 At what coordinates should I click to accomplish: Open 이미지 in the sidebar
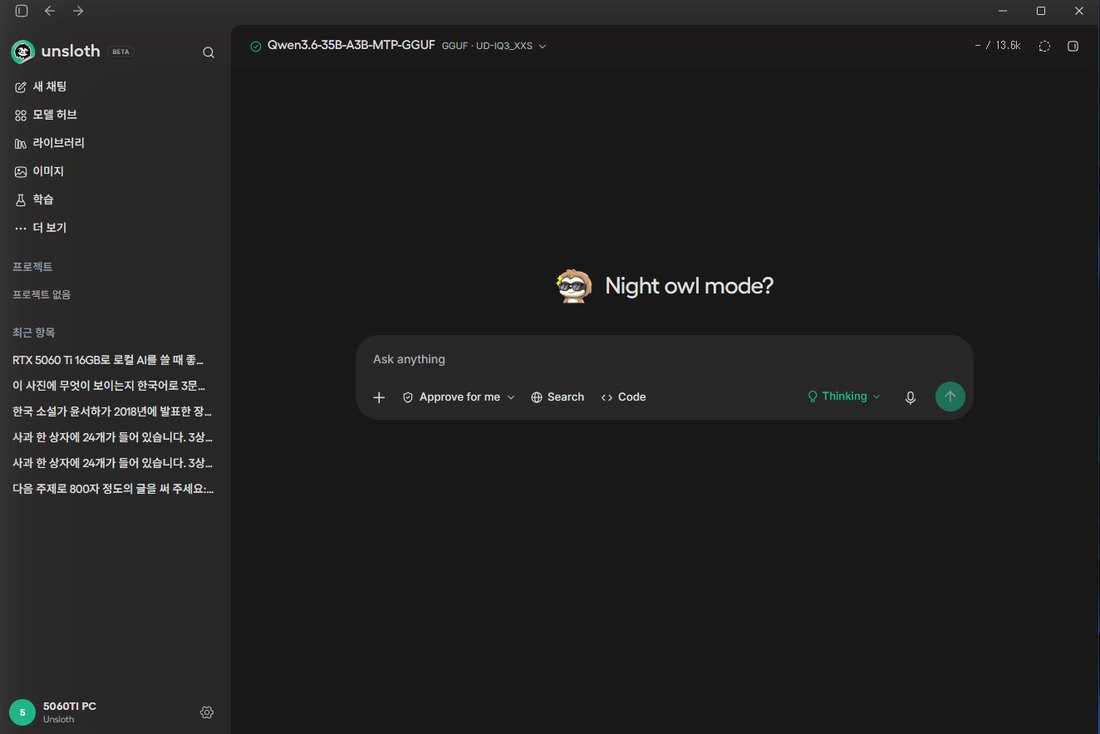39,171
